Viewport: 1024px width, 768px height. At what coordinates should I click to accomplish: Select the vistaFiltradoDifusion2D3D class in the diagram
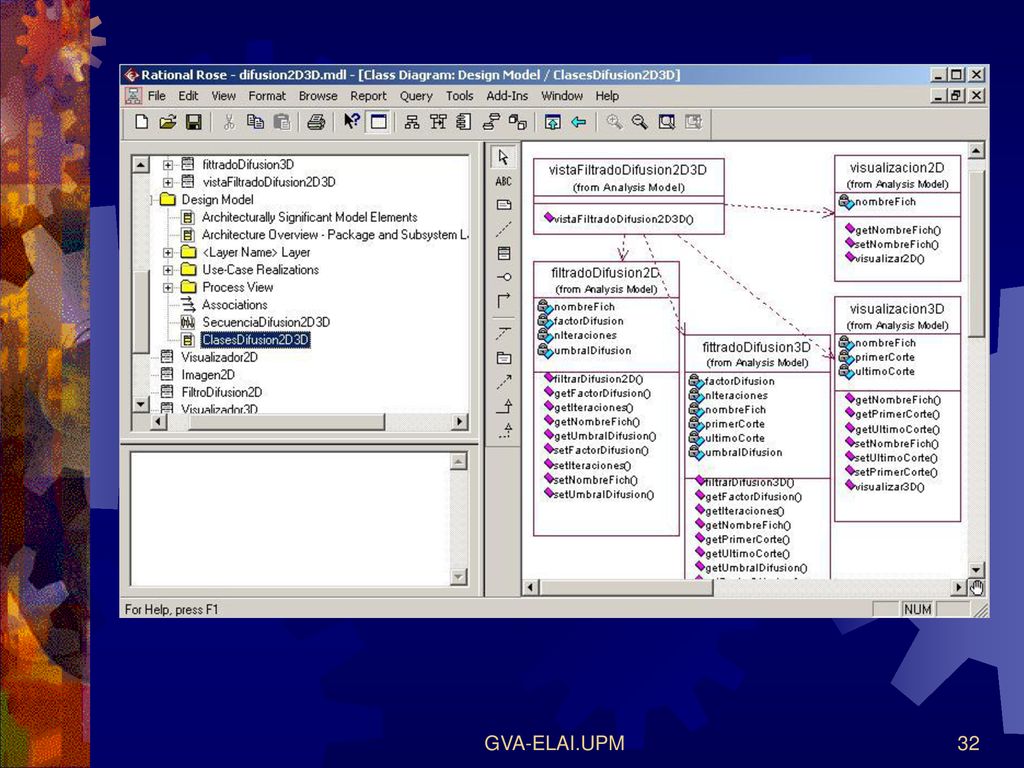pyautogui.click(x=628, y=196)
